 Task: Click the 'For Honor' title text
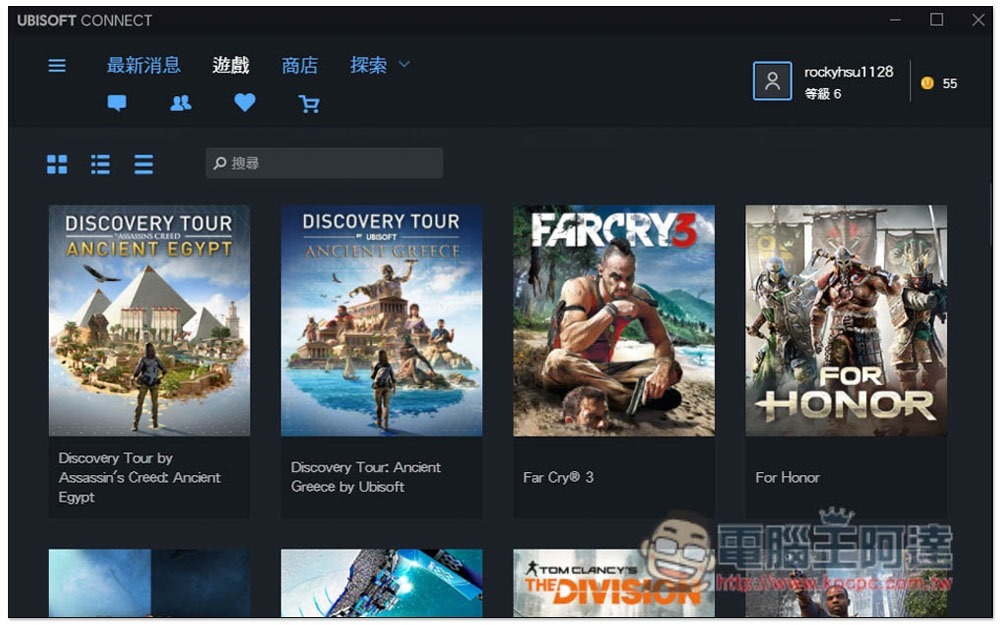coord(788,477)
